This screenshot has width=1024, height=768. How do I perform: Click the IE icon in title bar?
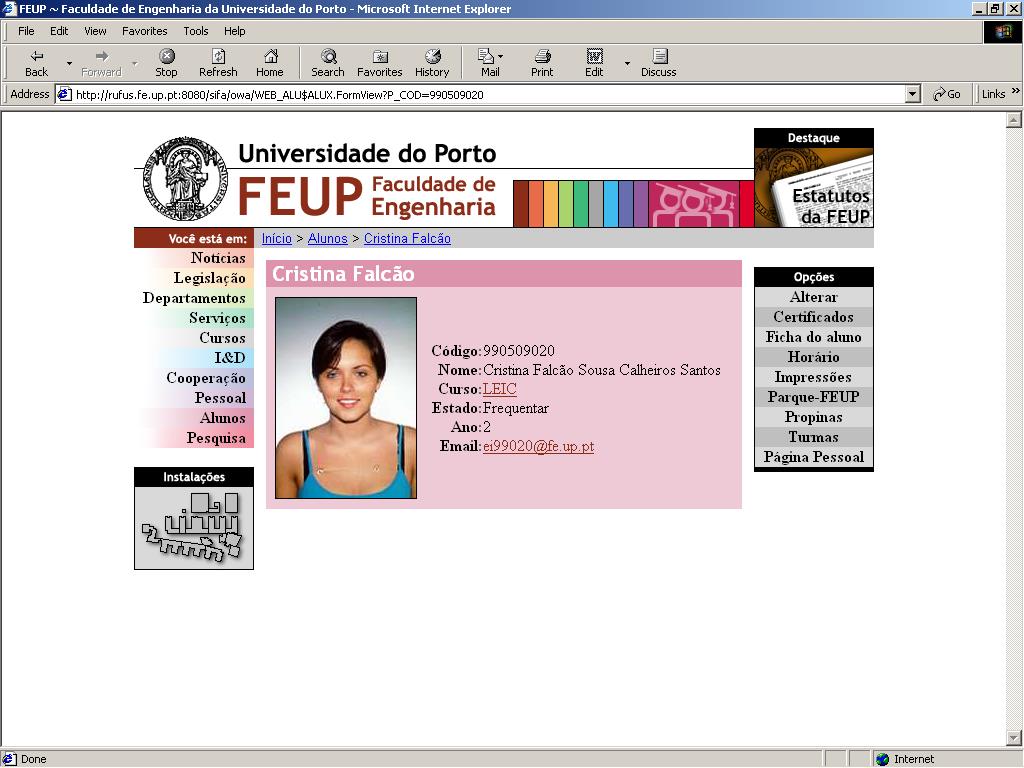[x=9, y=8]
